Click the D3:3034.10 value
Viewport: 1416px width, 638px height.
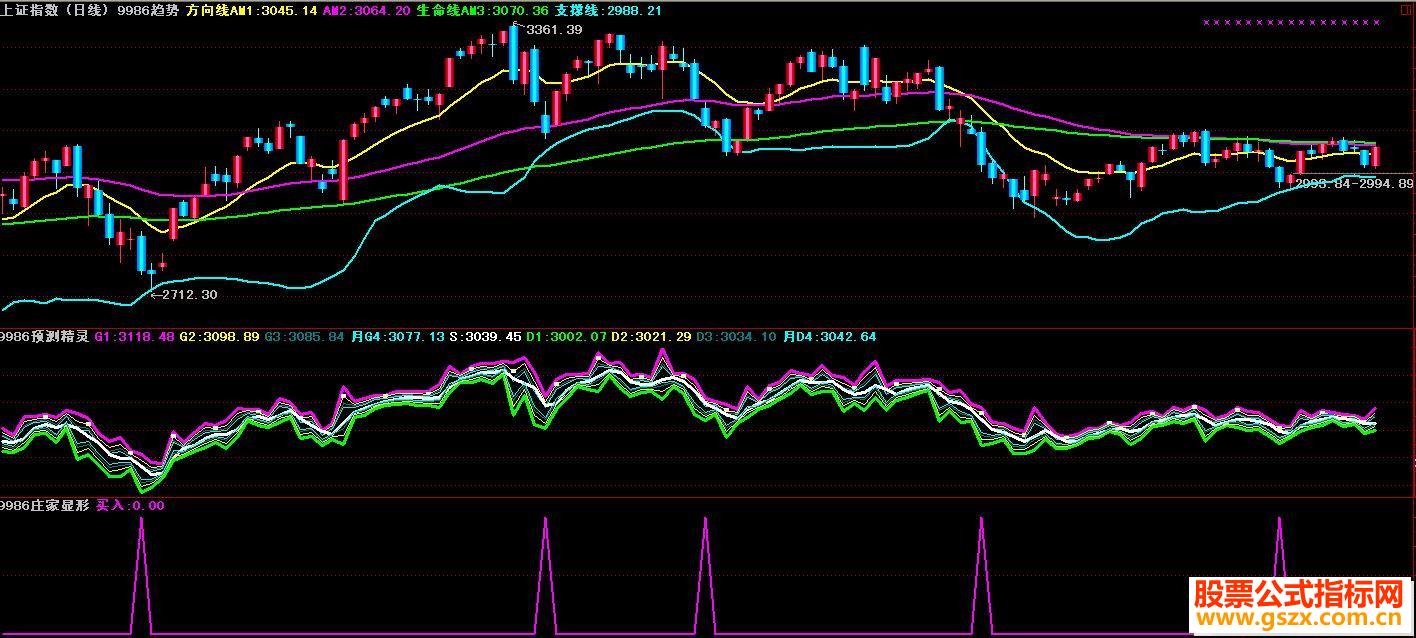point(736,337)
